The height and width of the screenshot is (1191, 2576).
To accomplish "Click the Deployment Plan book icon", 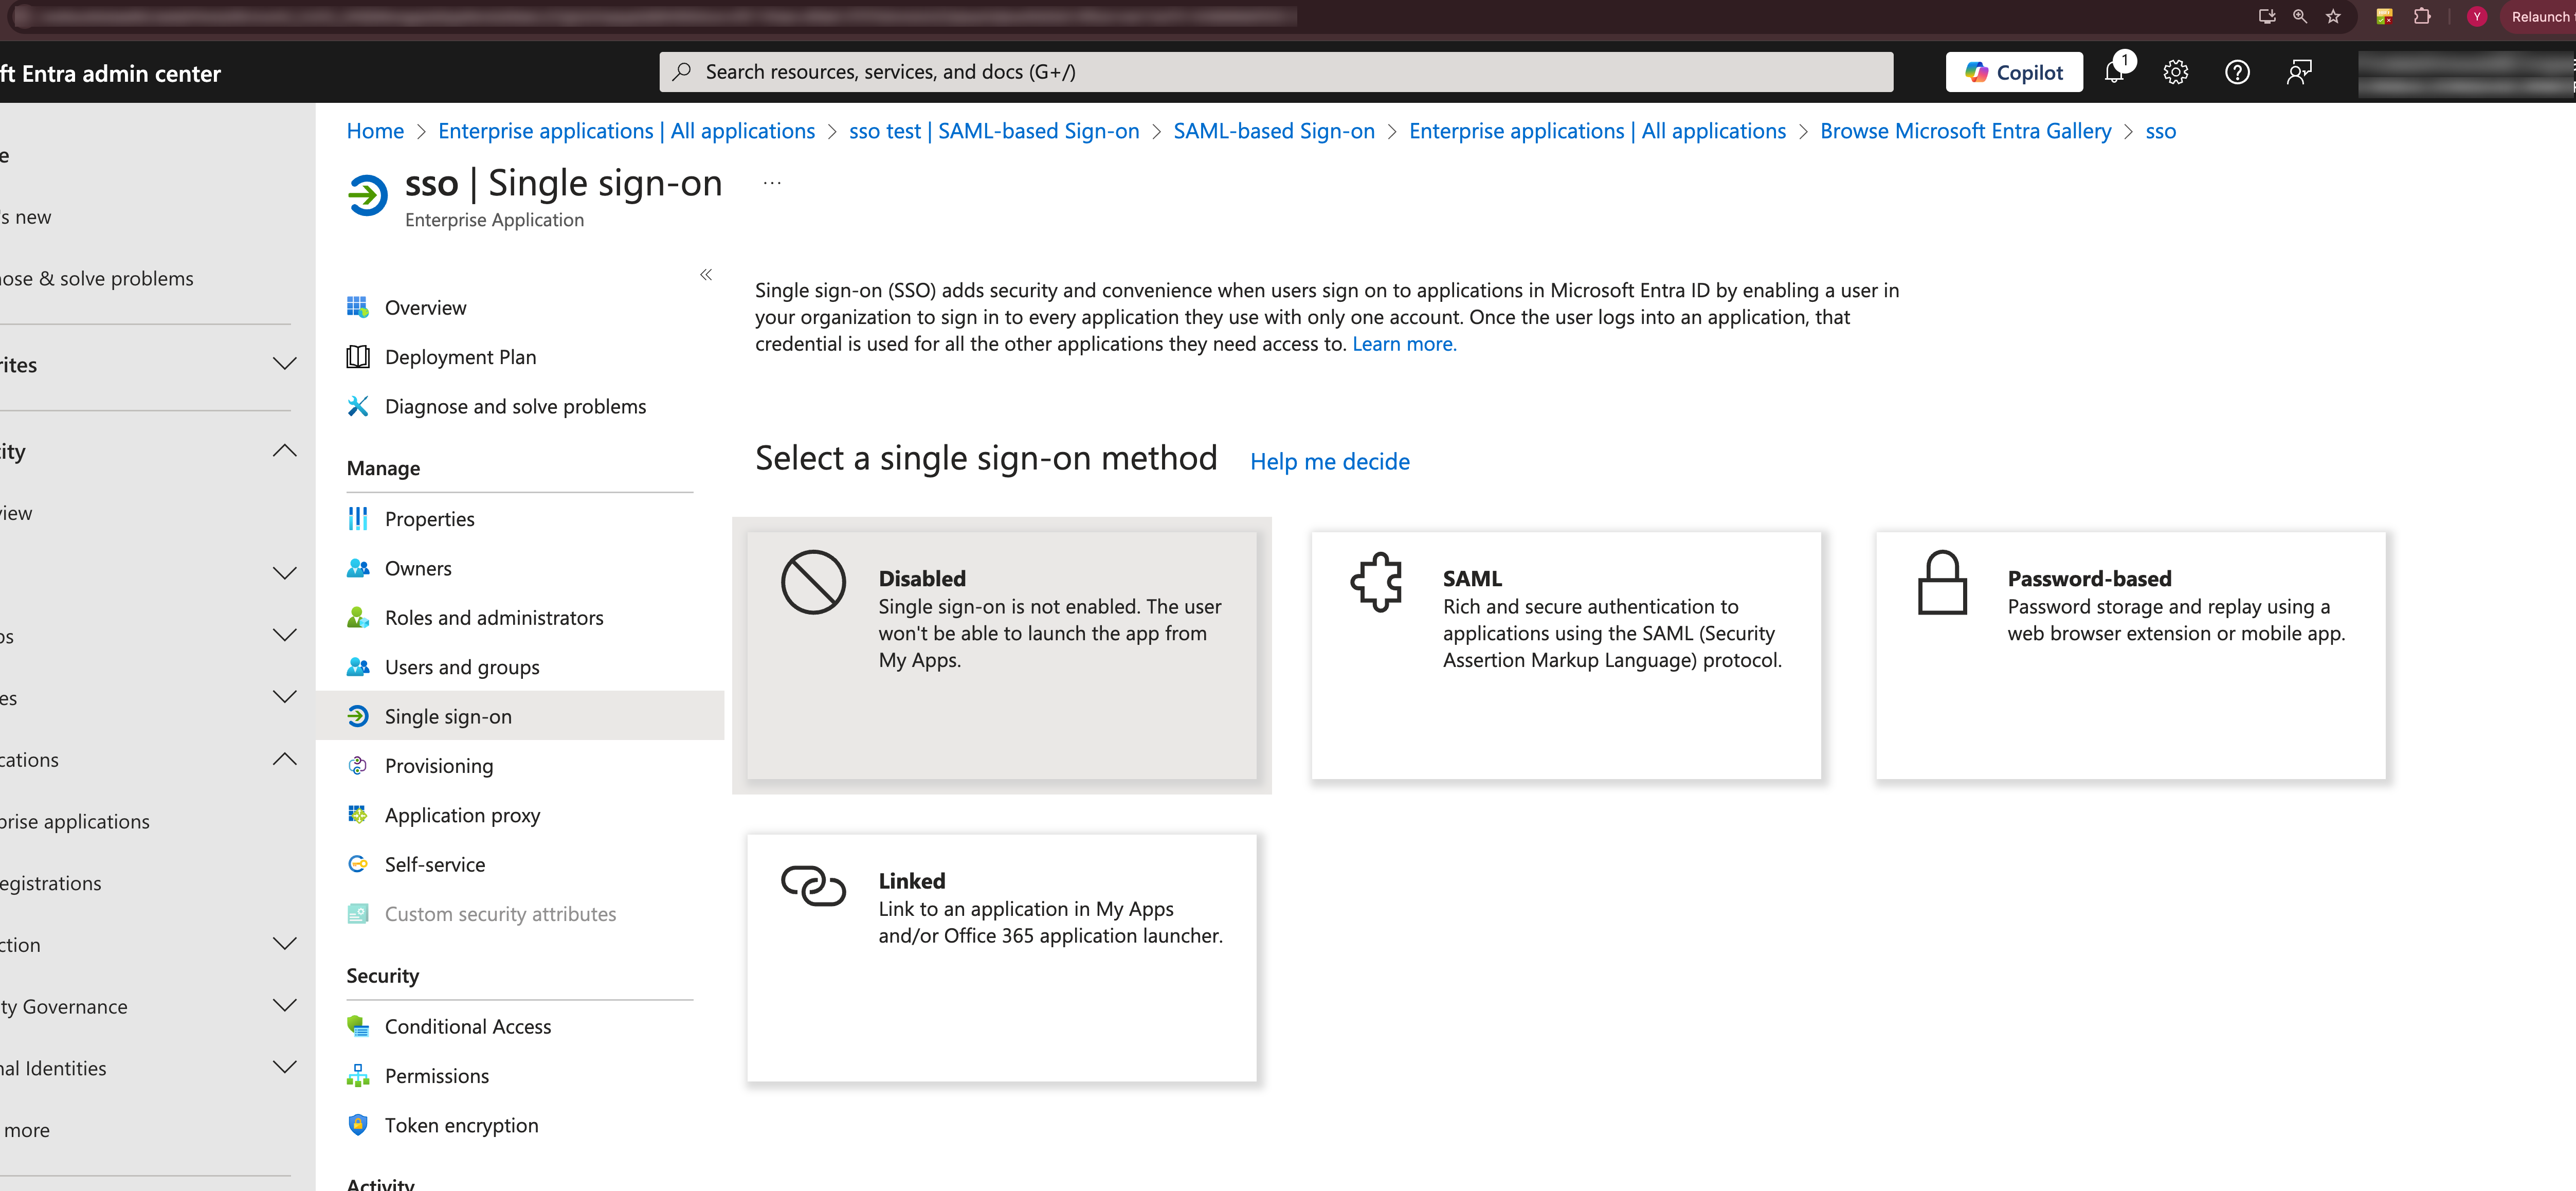I will point(358,357).
